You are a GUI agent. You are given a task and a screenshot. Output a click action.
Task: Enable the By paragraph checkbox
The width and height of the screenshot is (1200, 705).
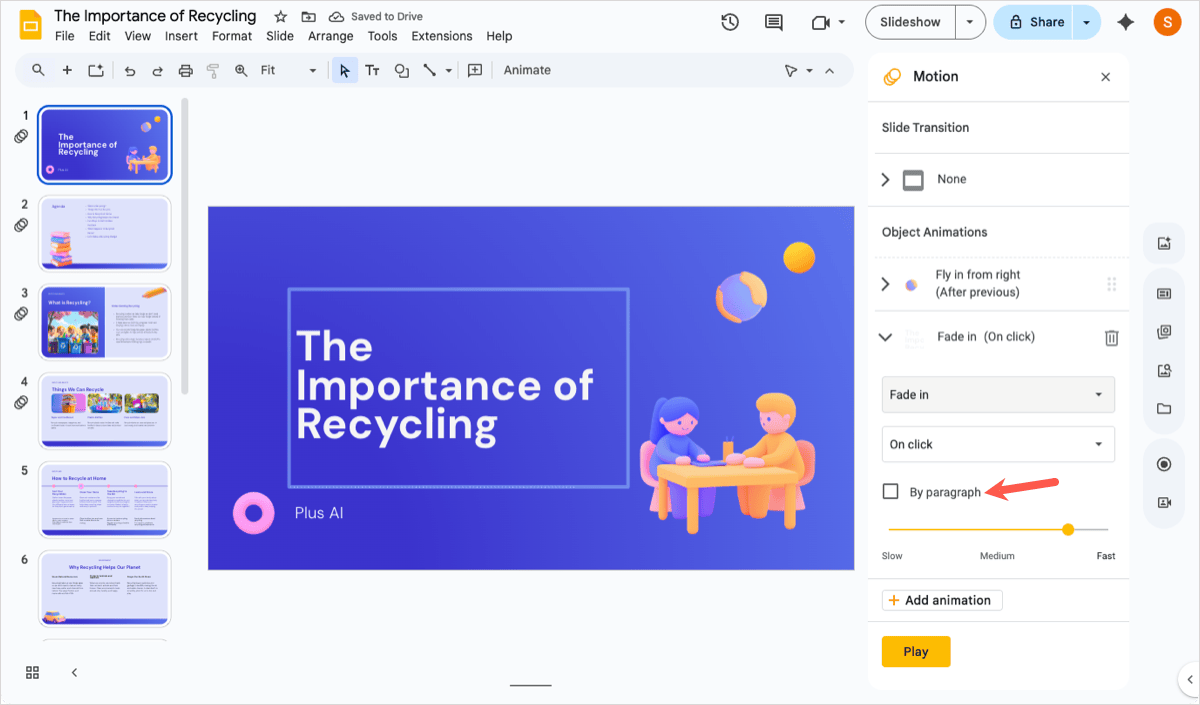(x=890, y=491)
